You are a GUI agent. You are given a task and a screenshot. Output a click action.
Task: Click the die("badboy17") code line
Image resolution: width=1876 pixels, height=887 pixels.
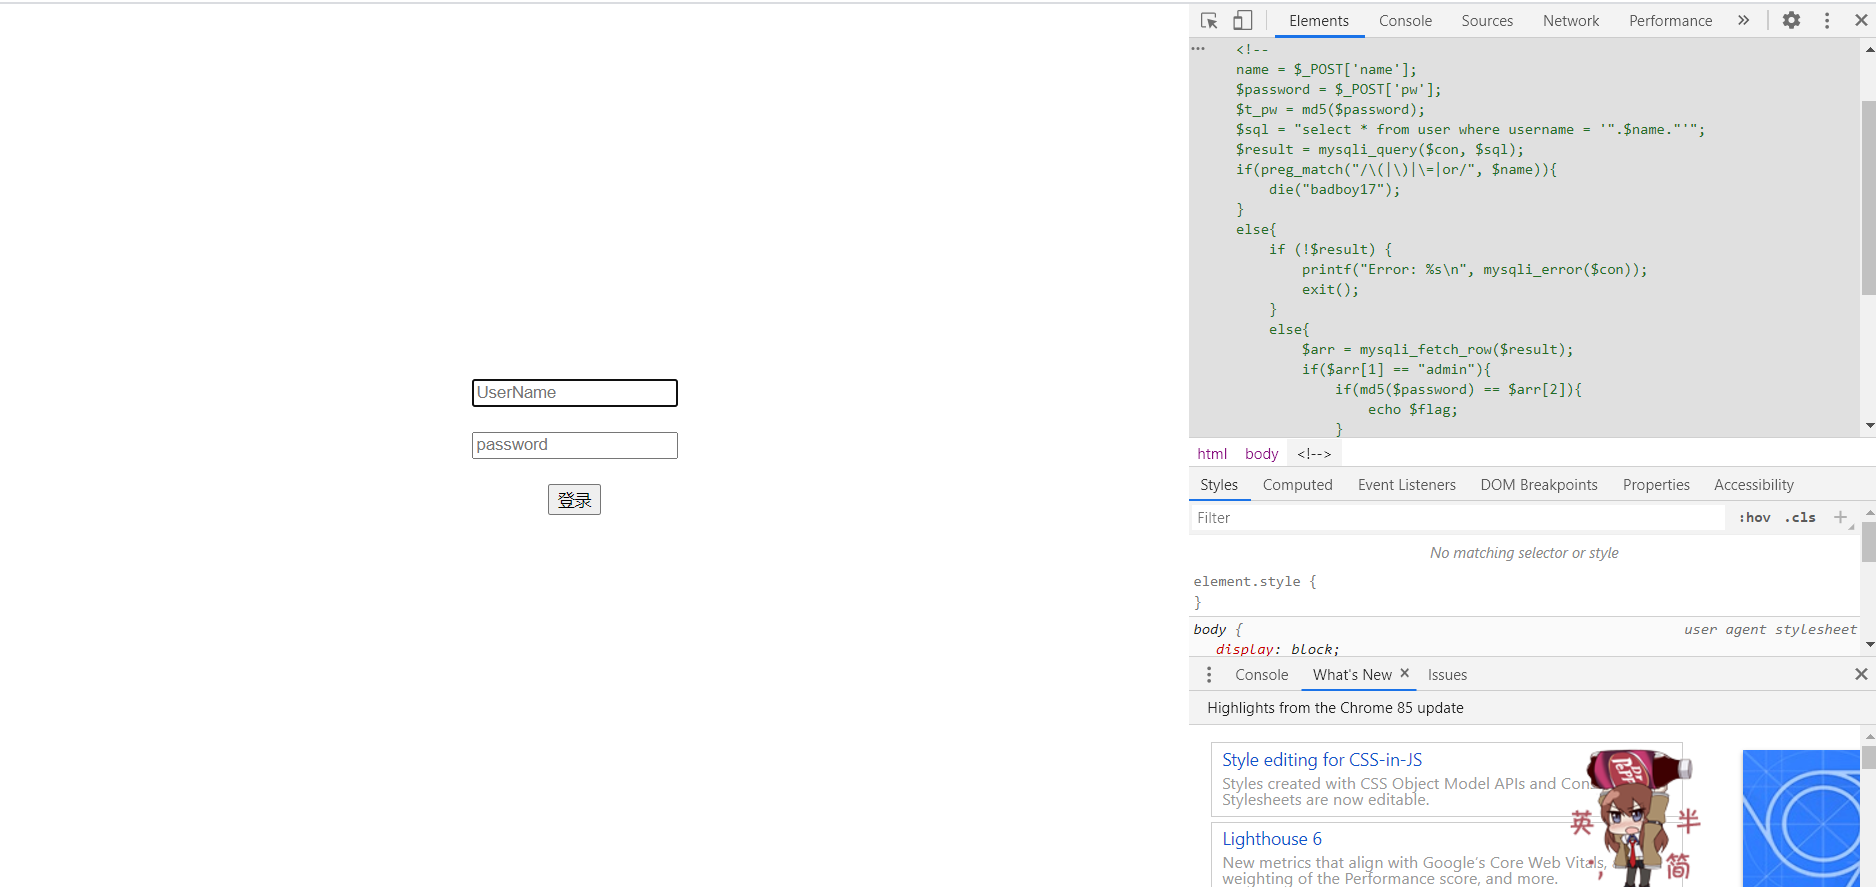pyautogui.click(x=1334, y=189)
